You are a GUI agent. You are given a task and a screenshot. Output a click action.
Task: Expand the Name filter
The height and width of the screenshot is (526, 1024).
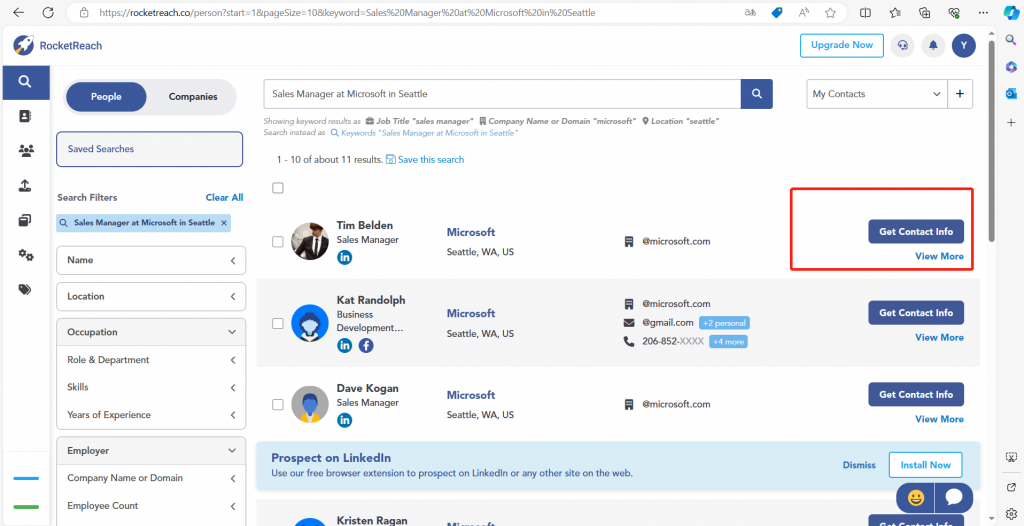[151, 260]
